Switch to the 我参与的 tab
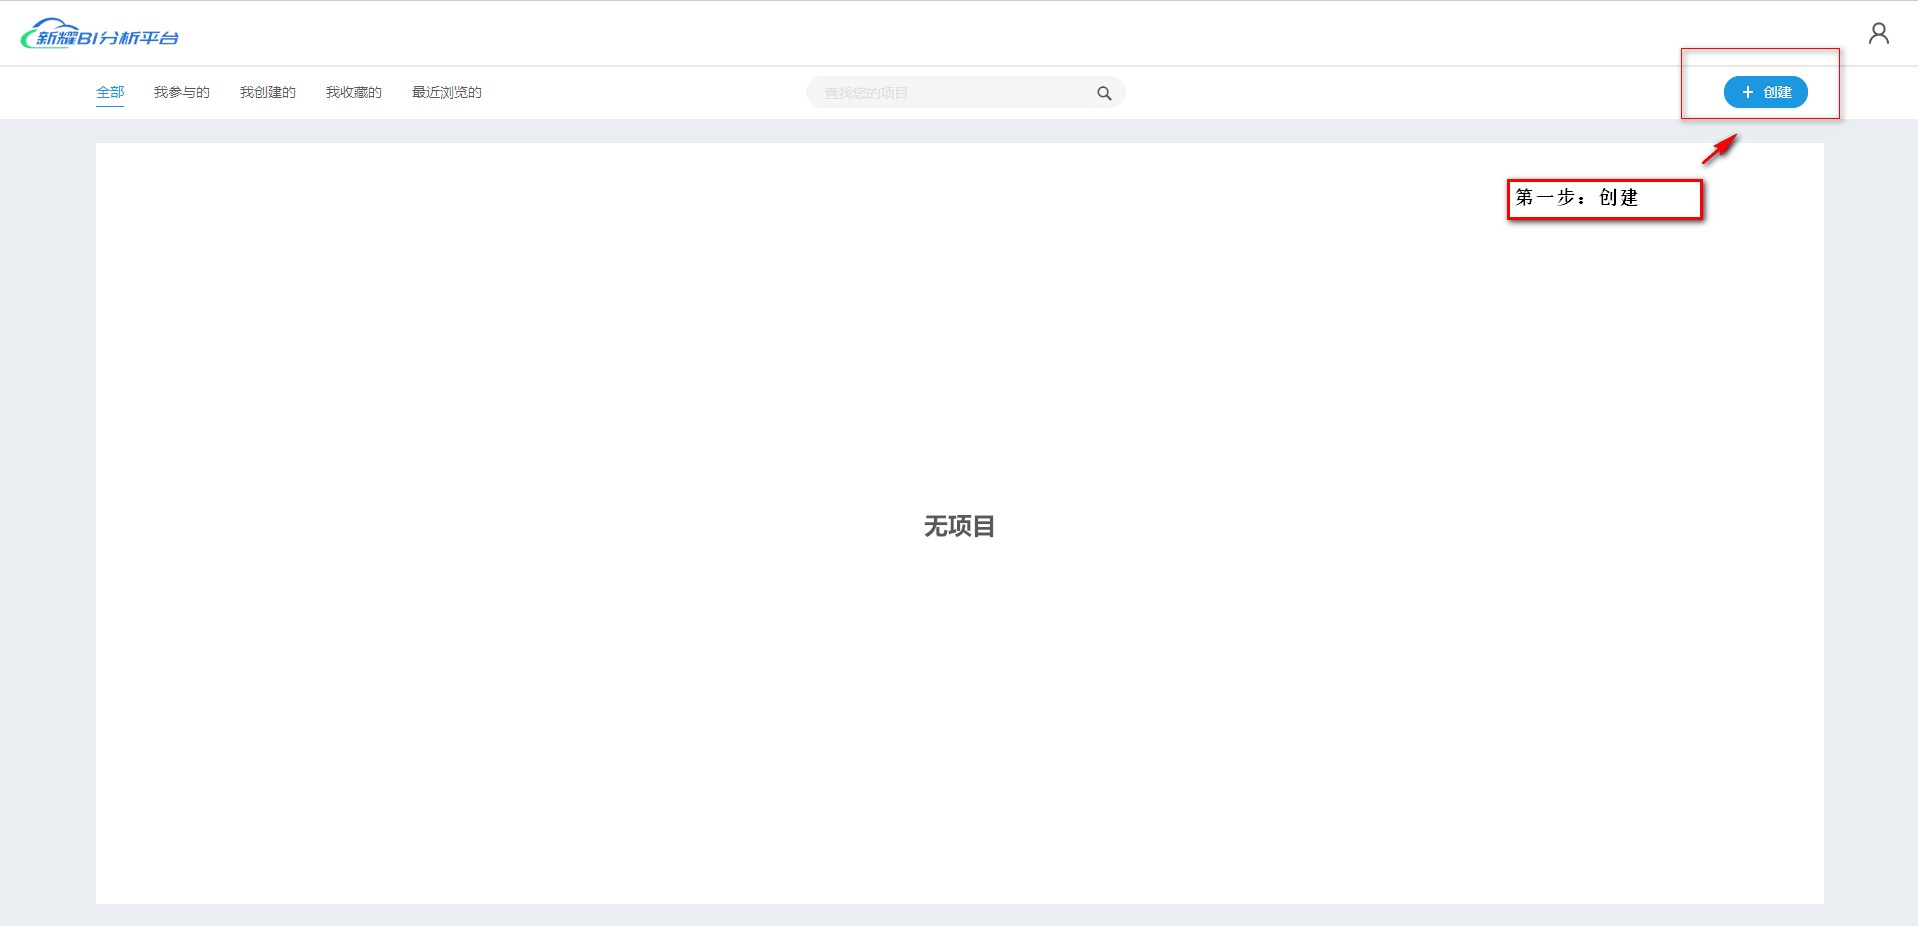The width and height of the screenshot is (1918, 926). (x=181, y=92)
